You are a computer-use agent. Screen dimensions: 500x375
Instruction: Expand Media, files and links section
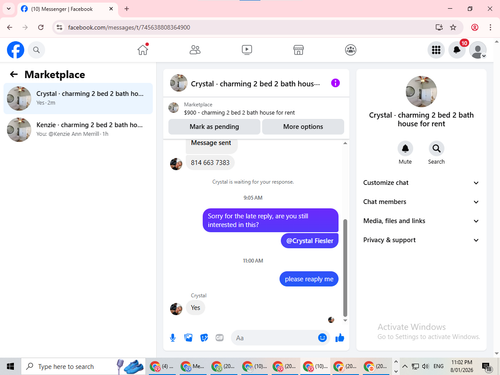tap(421, 221)
